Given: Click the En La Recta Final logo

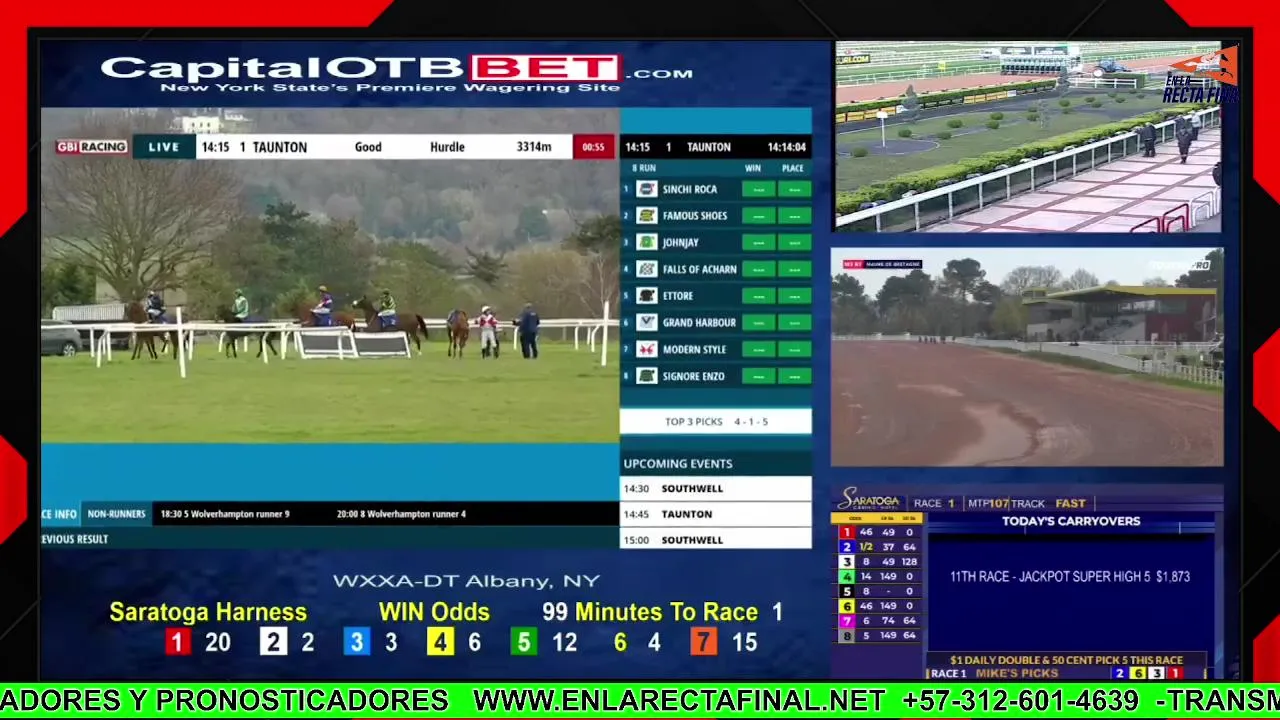Looking at the screenshot, I should click(x=1202, y=75).
